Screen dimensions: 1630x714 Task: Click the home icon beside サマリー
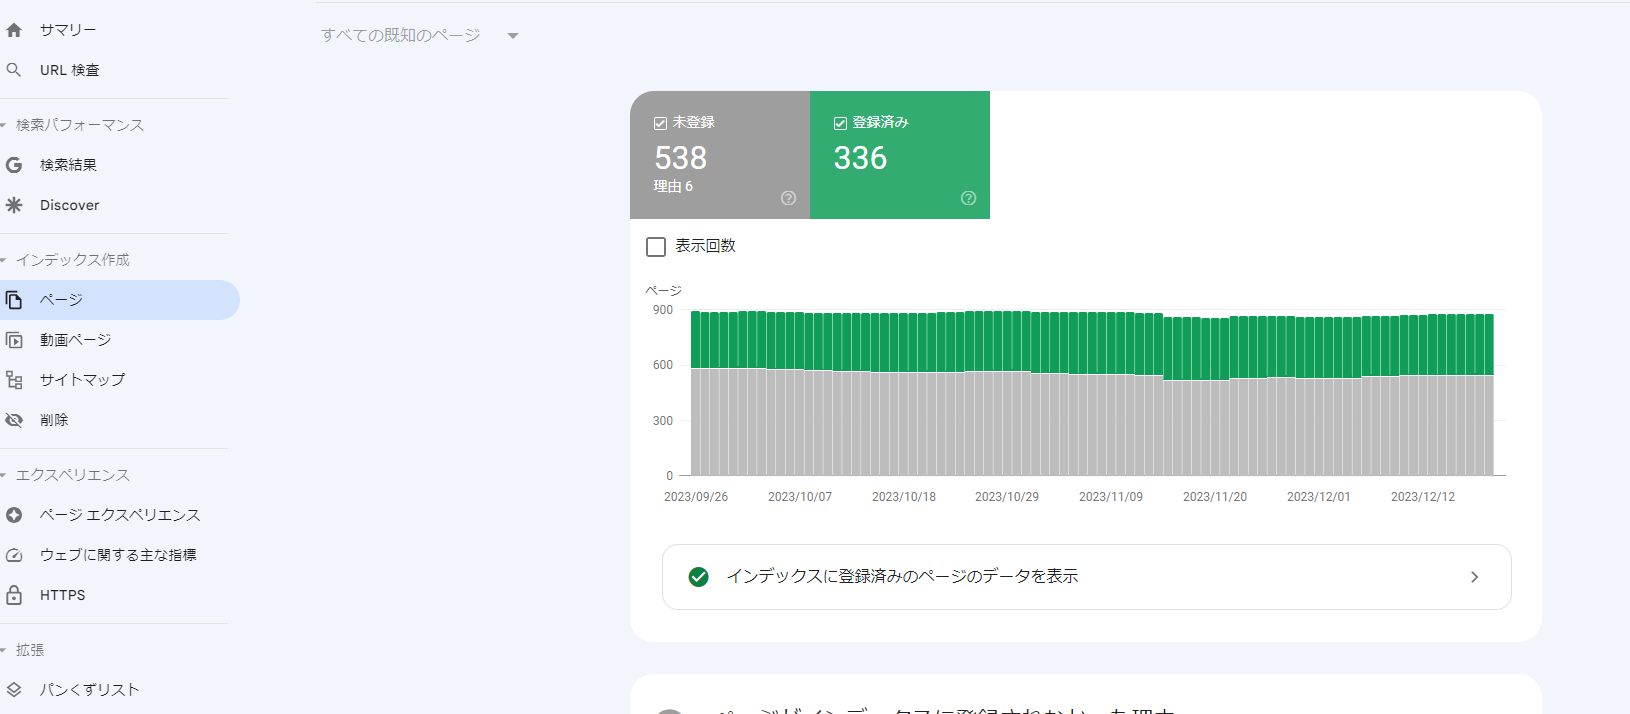(x=14, y=30)
